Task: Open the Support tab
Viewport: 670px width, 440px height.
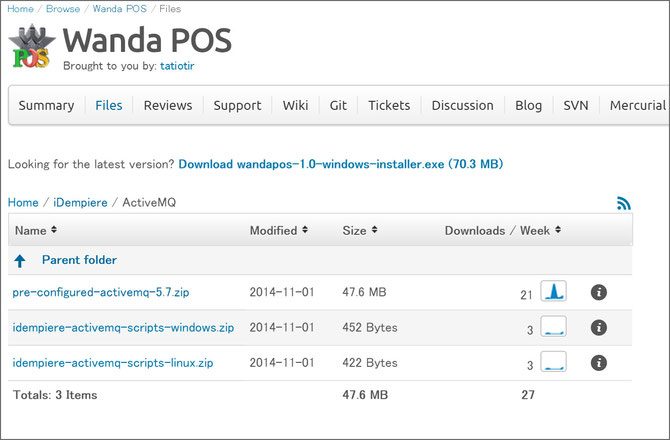Action: point(237,106)
